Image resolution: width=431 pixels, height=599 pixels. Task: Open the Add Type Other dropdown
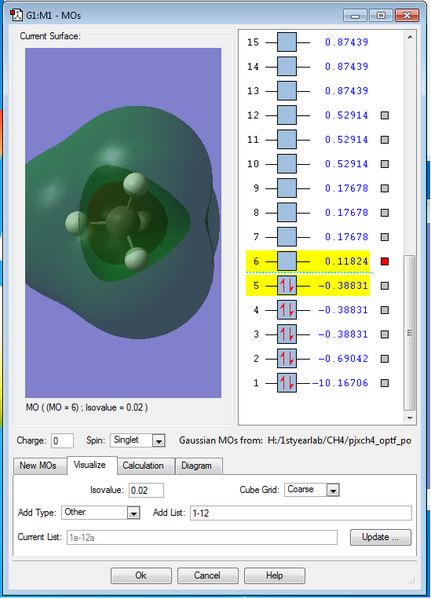[133, 513]
